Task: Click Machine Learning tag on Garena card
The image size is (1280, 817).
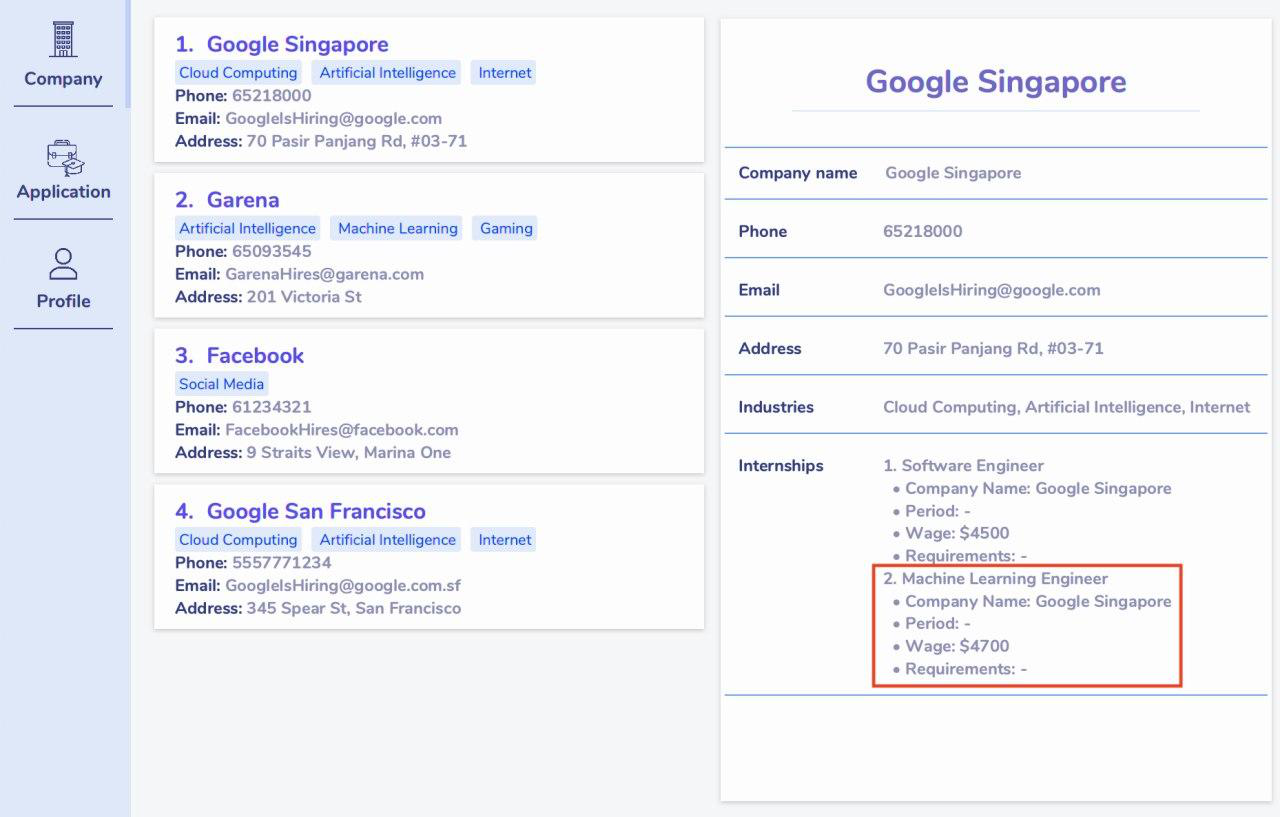Action: click(x=398, y=228)
